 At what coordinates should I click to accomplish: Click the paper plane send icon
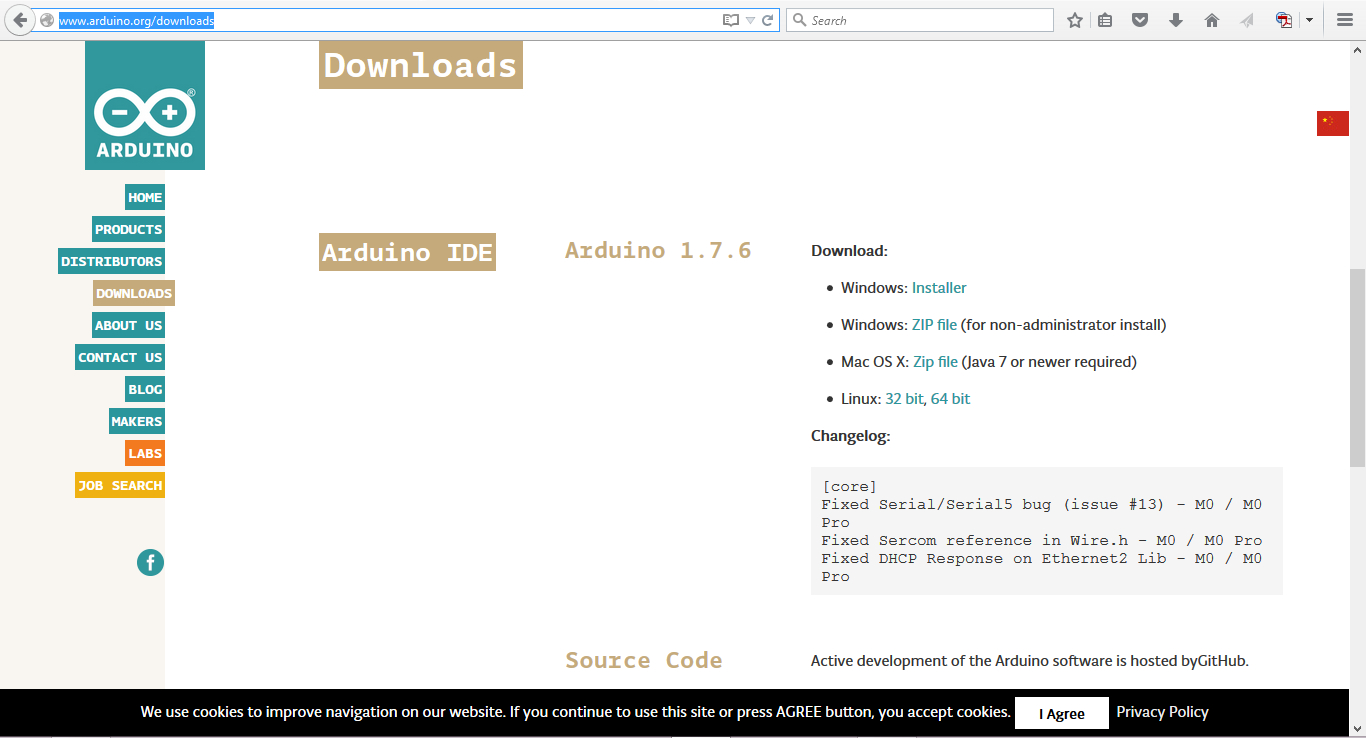tap(1247, 20)
